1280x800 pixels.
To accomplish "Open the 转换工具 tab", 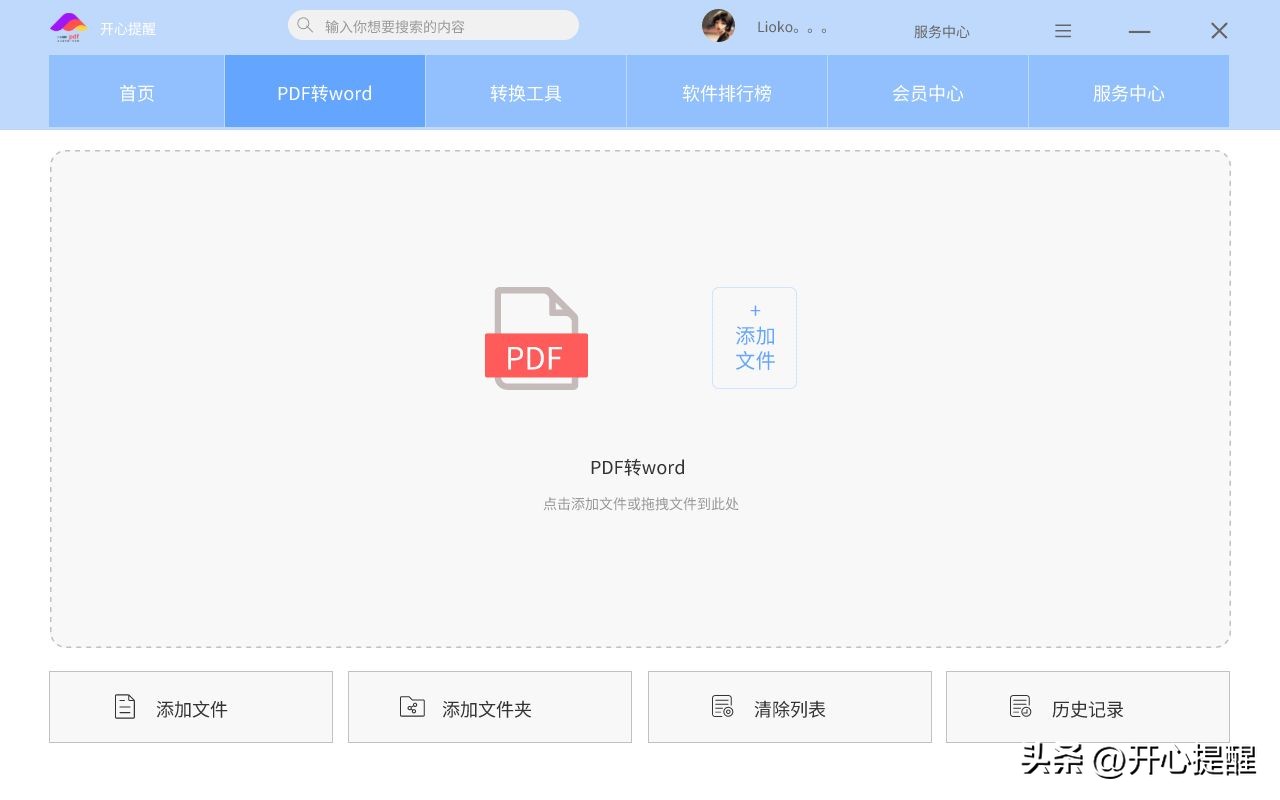I will click(x=525, y=92).
